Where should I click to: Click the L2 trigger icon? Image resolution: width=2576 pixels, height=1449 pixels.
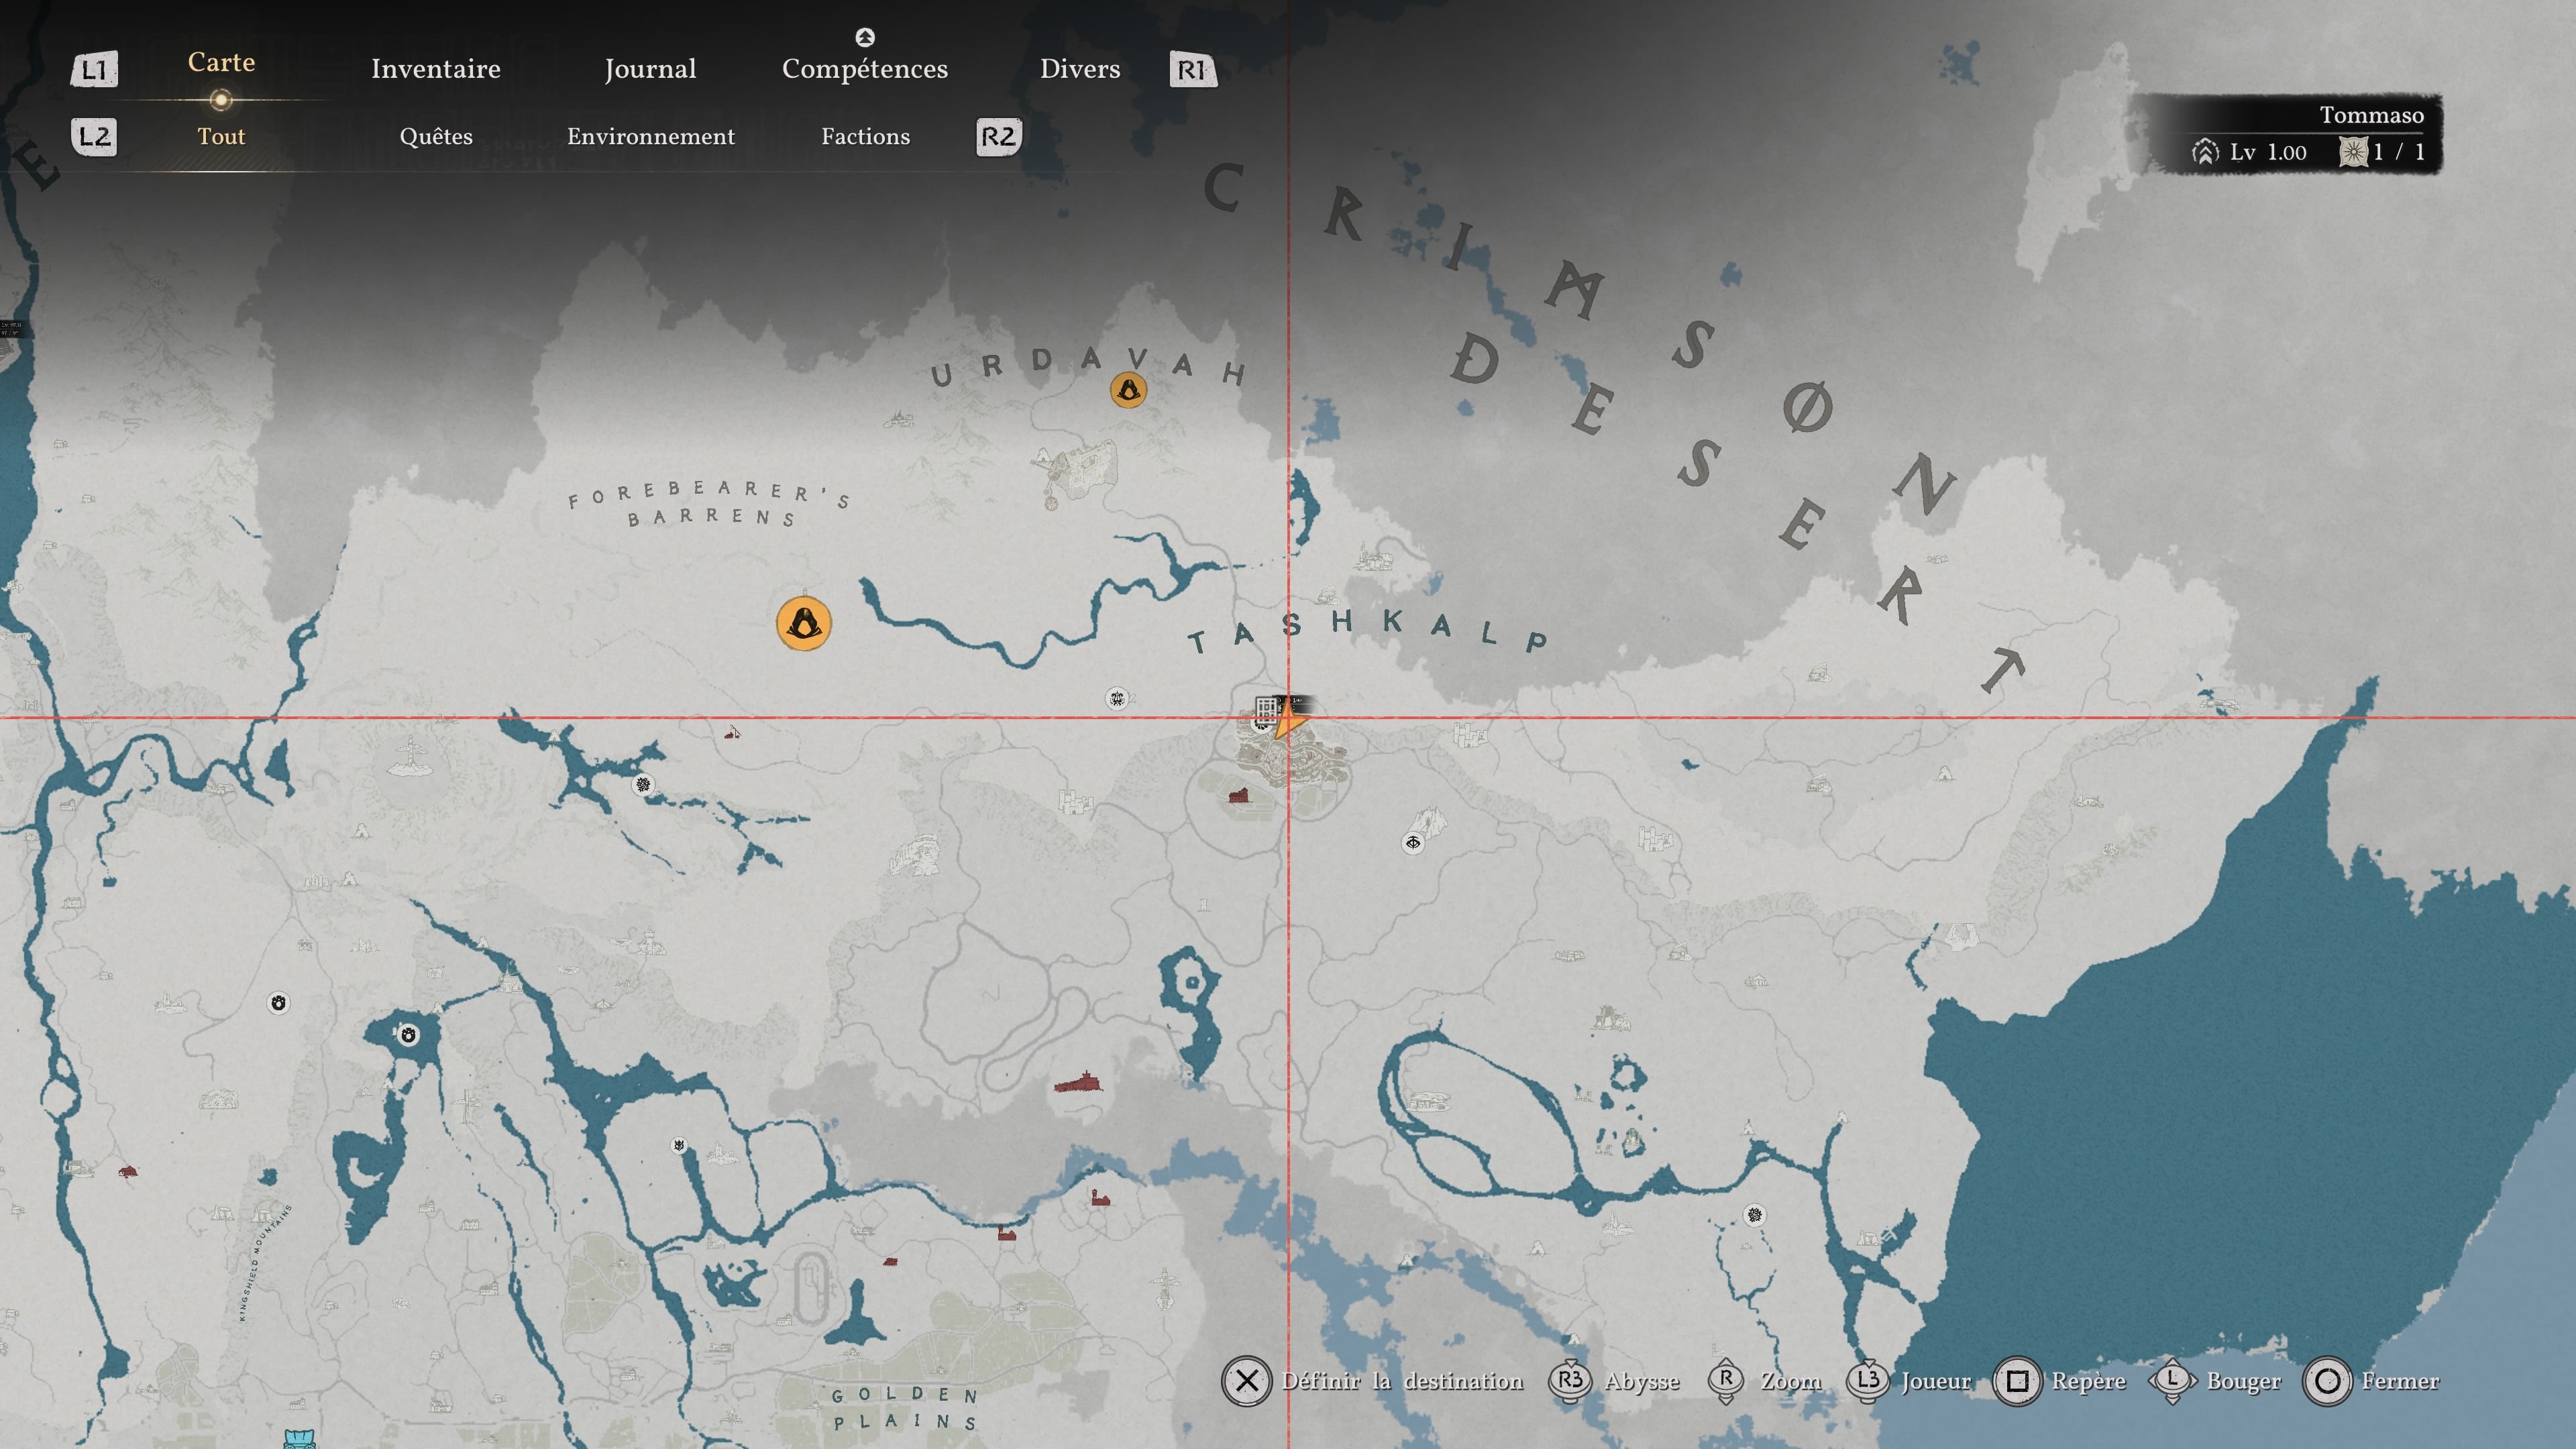(x=94, y=137)
